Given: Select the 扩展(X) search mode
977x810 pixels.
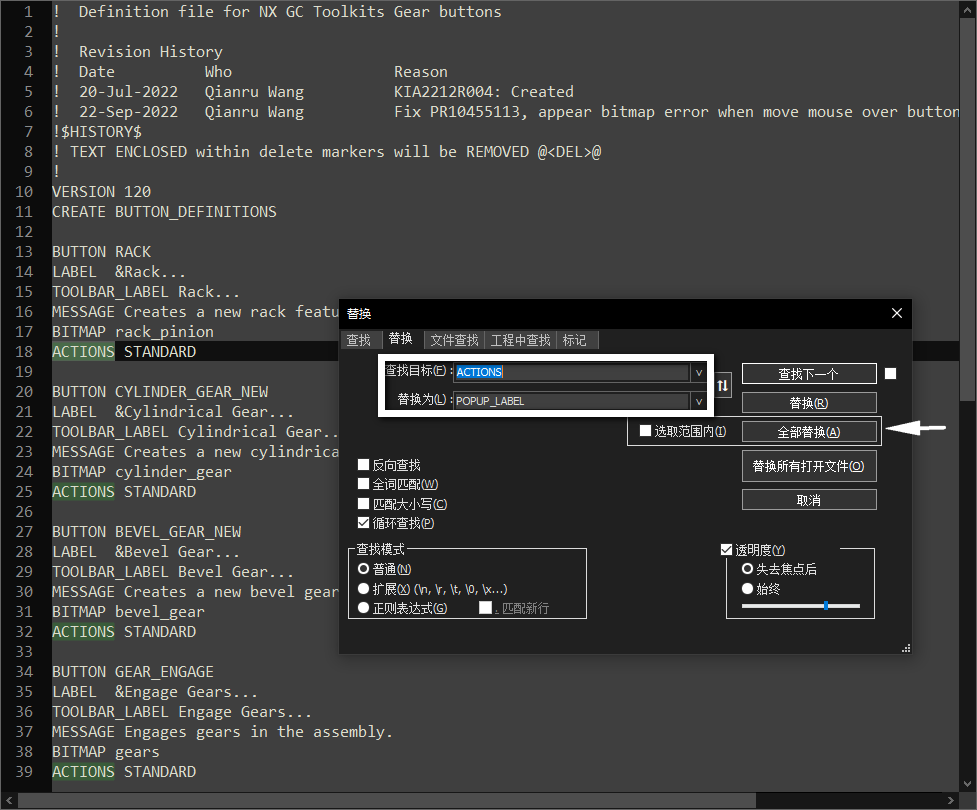Looking at the screenshot, I should 363,589.
